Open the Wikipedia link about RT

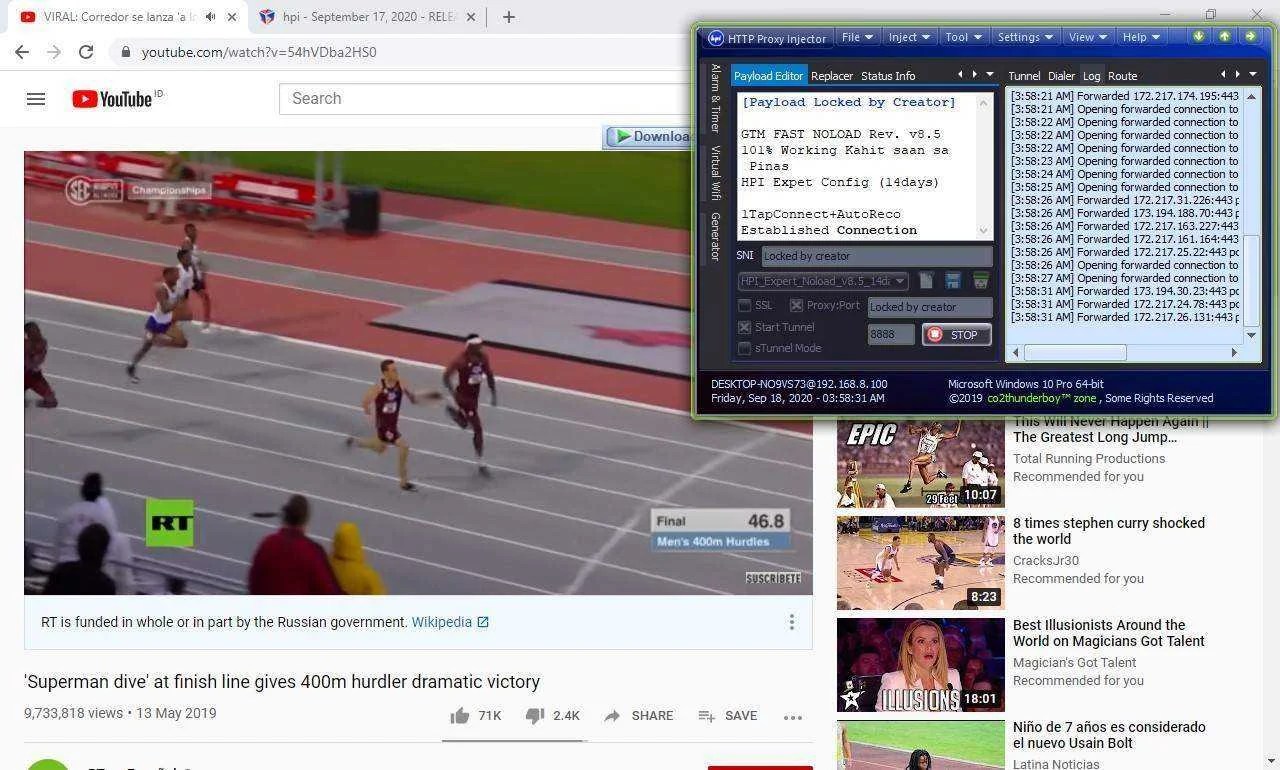pos(450,622)
